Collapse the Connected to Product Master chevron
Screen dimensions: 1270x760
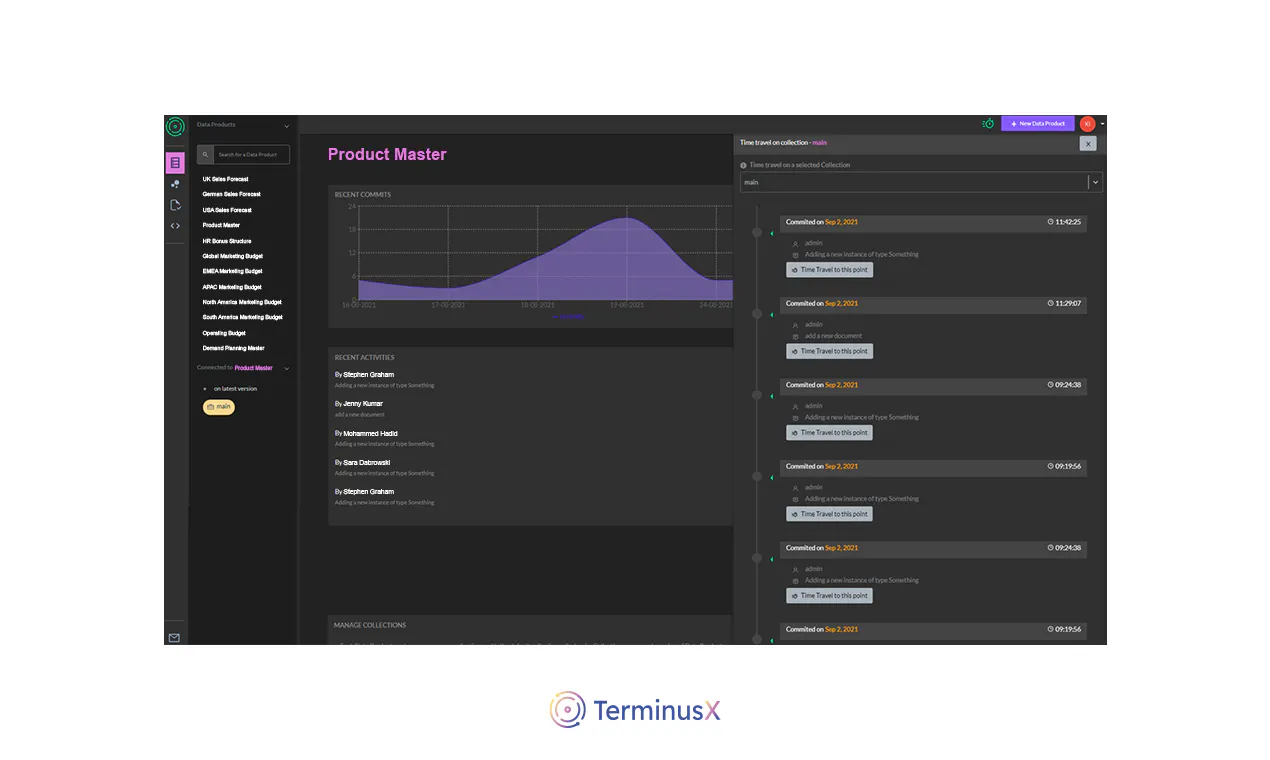[287, 368]
